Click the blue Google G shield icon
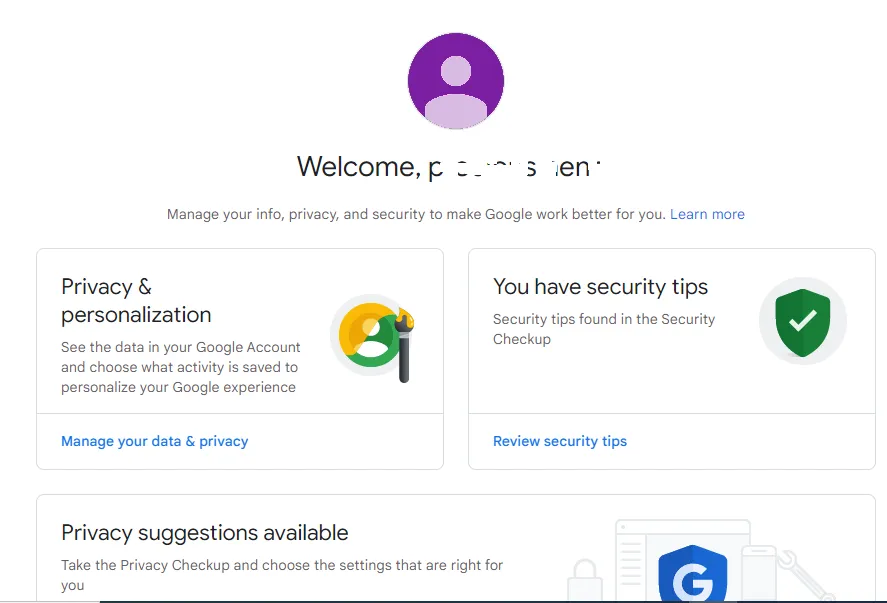This screenshot has height=603, width=887. [x=693, y=573]
